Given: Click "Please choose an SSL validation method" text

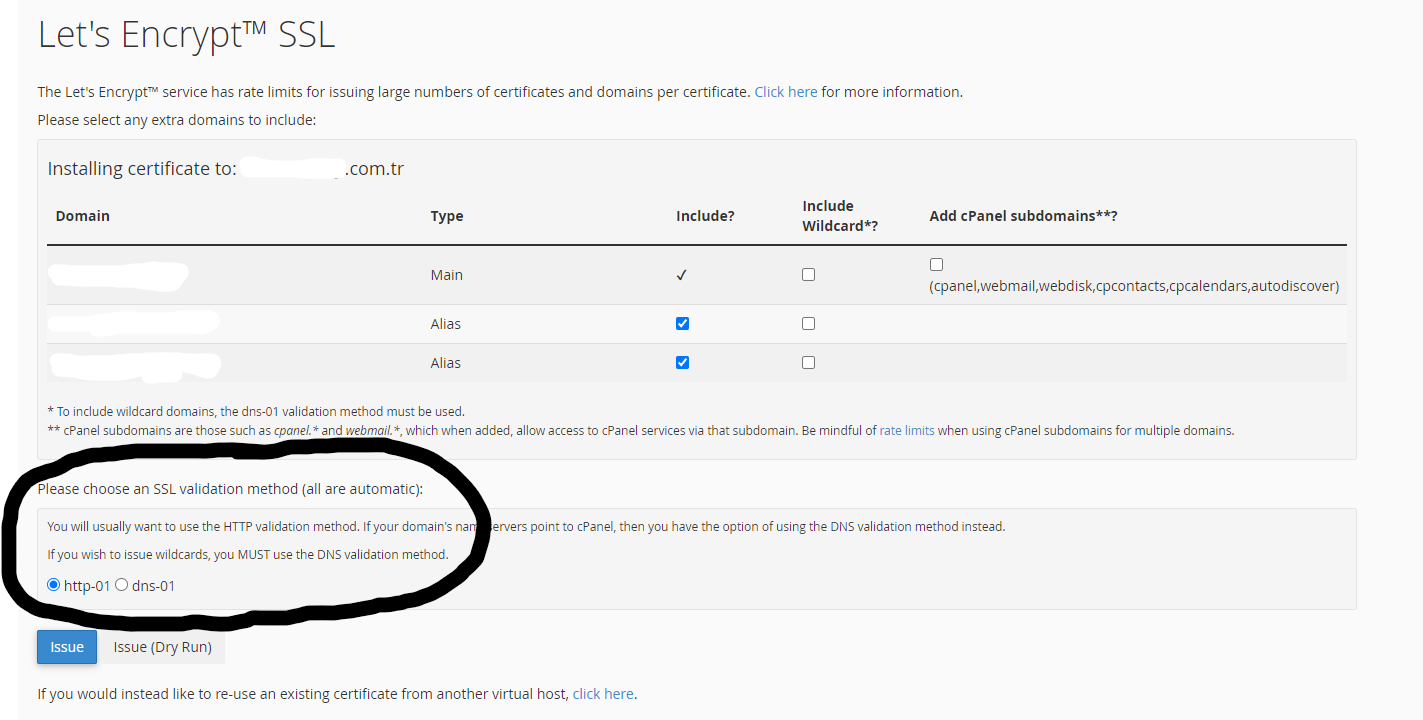Looking at the screenshot, I should pyautogui.click(x=230, y=489).
